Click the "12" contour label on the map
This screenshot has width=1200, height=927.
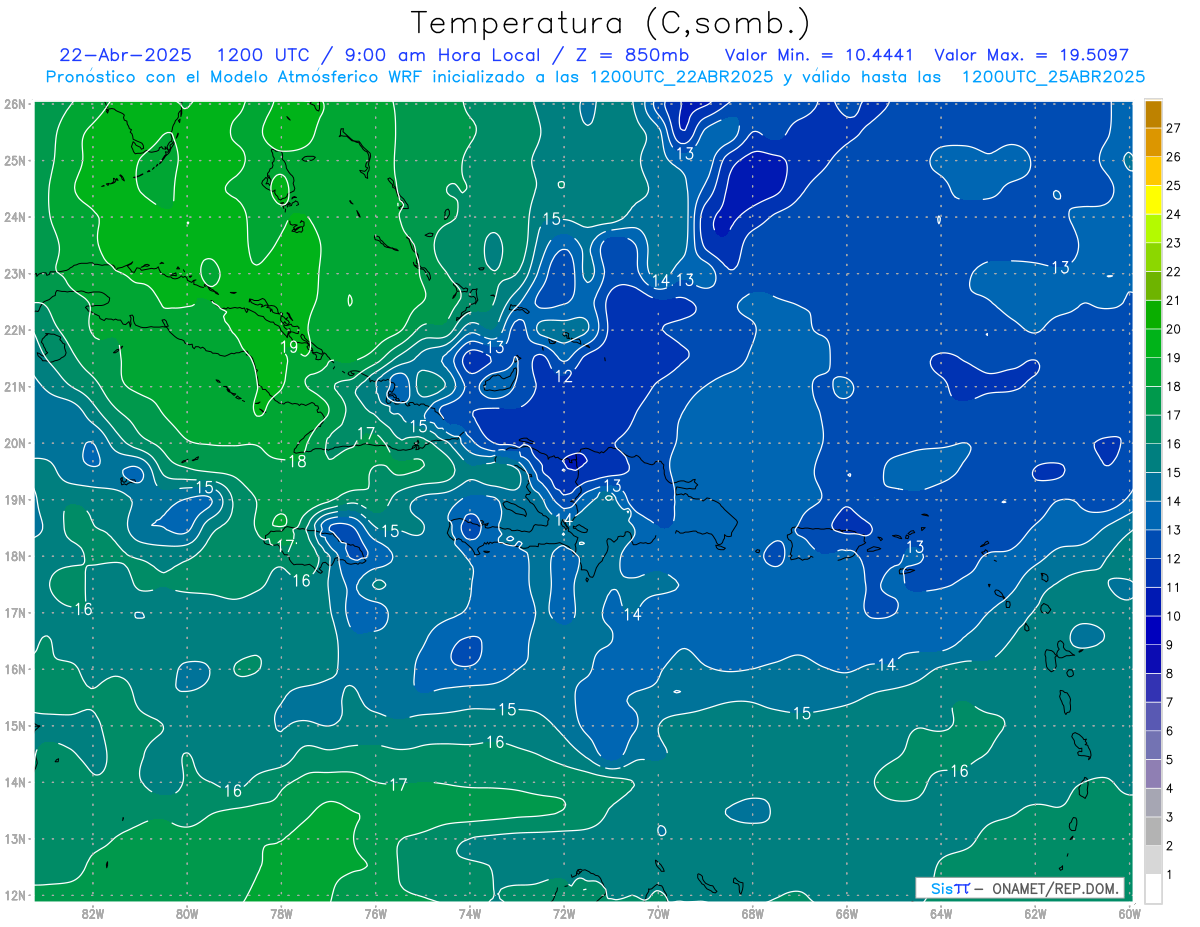click(564, 376)
